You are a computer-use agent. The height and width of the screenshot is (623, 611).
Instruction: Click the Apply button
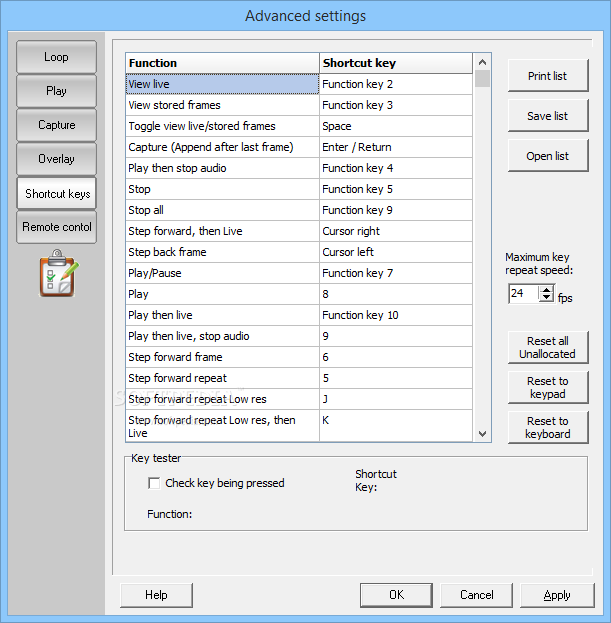click(557, 595)
